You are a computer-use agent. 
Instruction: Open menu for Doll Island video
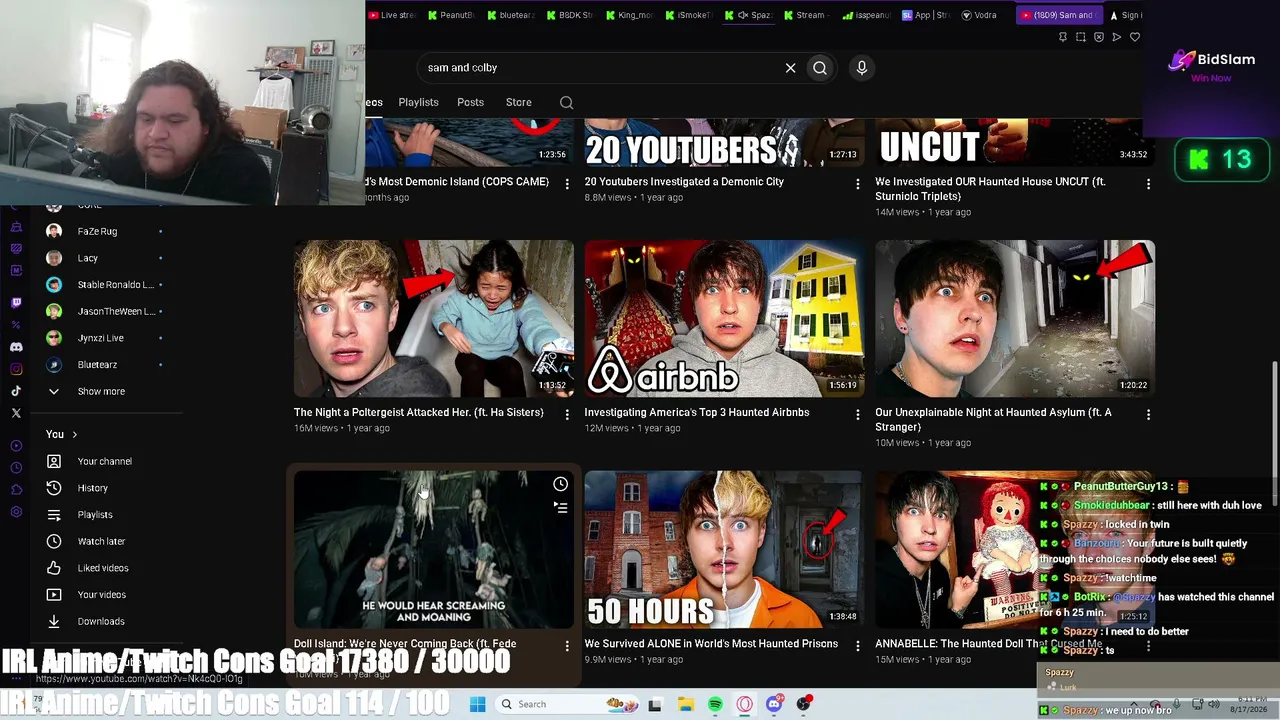pyautogui.click(x=567, y=646)
